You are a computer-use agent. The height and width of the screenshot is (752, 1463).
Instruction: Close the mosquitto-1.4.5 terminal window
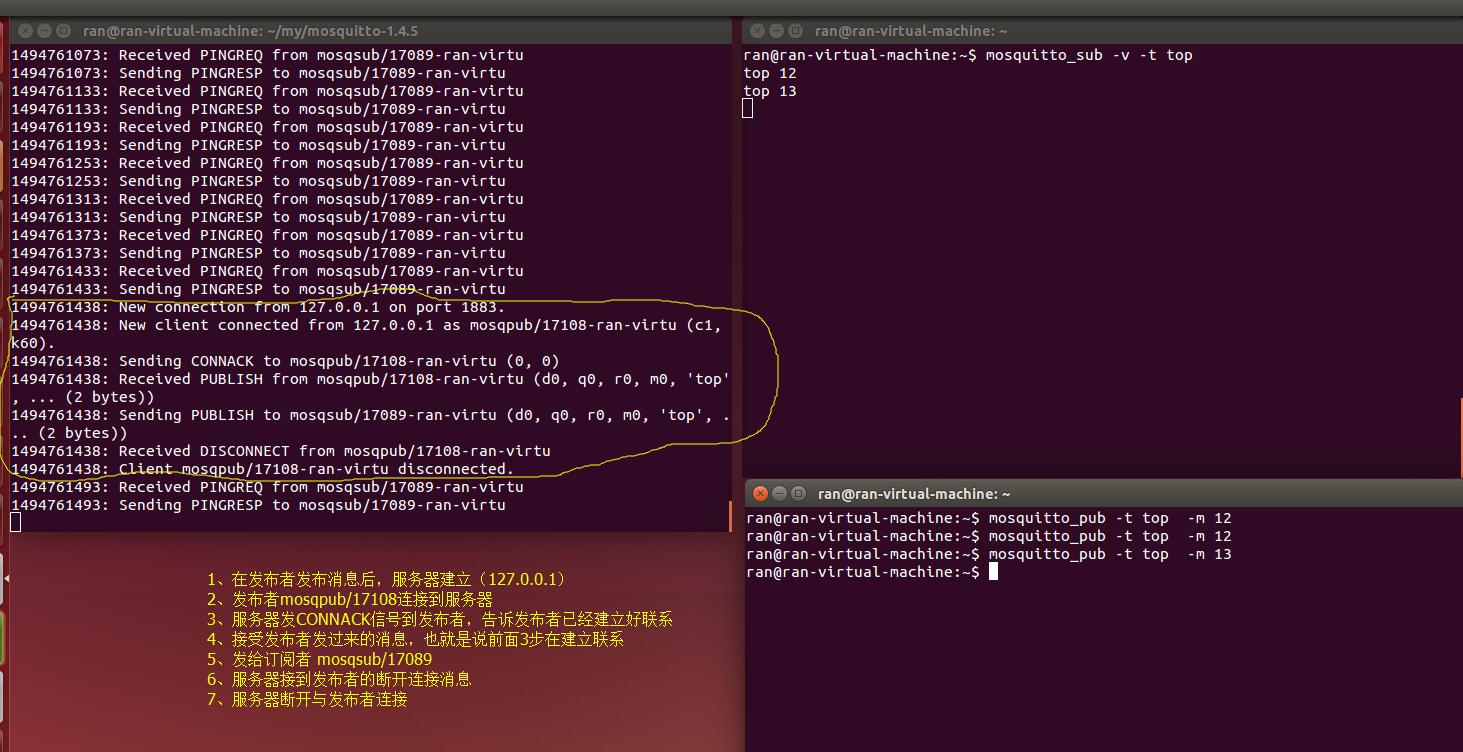click(x=25, y=31)
